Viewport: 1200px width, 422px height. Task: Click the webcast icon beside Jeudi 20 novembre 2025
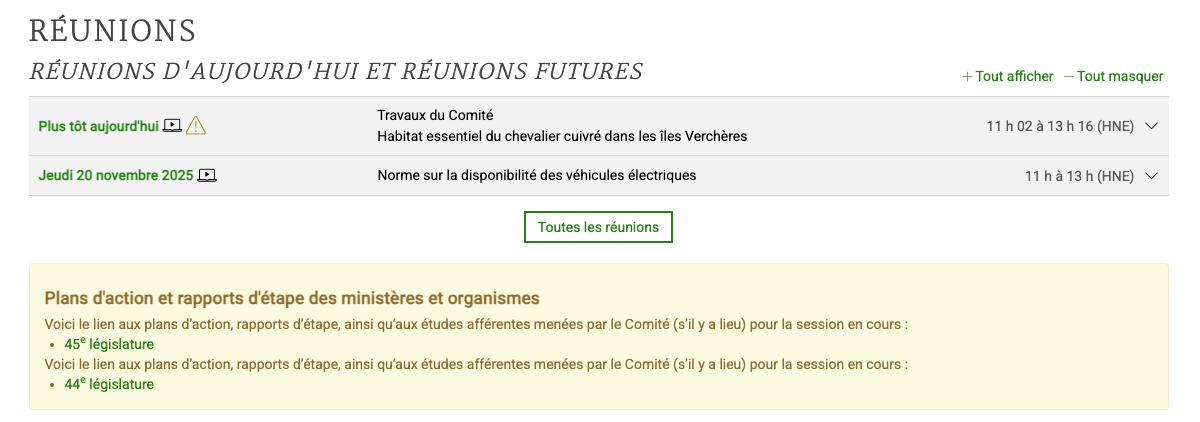click(x=207, y=175)
